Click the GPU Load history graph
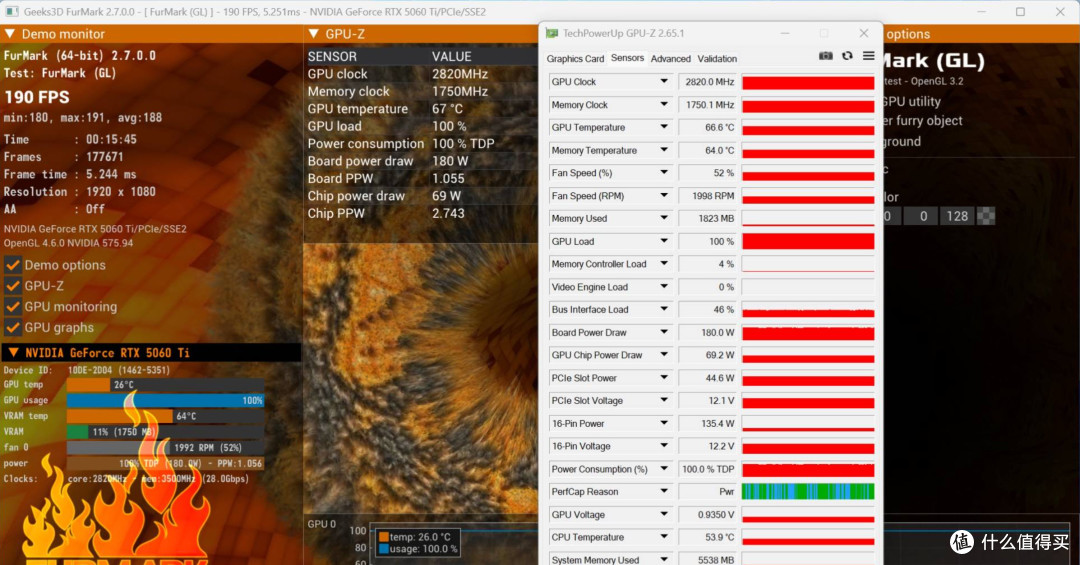The image size is (1080, 565). point(808,241)
